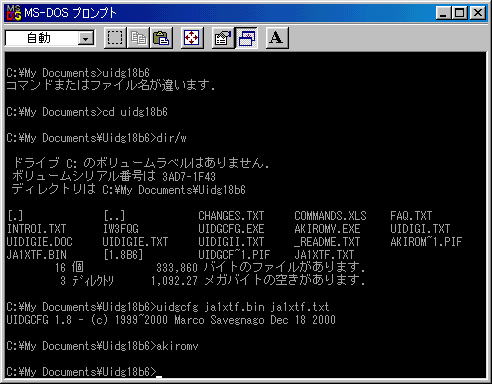Open Font settings with the A icon
492x384 pixels.
(277, 38)
